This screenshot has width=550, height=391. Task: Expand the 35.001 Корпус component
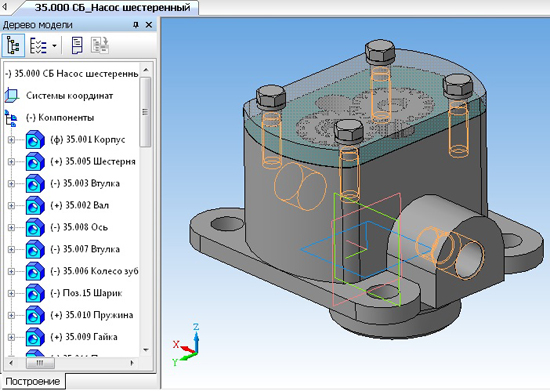(11, 140)
